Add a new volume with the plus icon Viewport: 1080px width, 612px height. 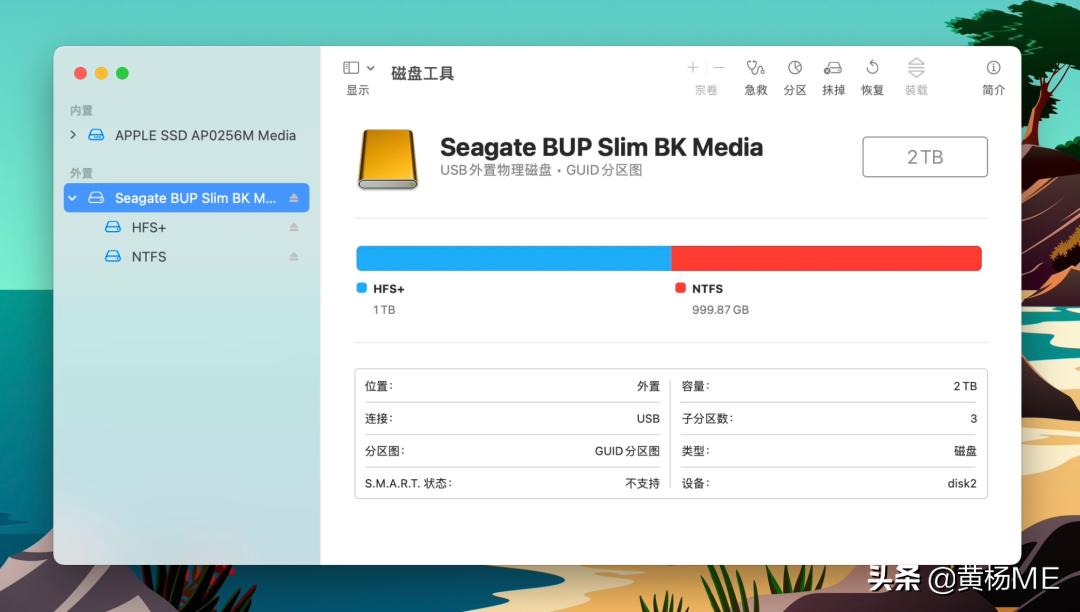pos(692,67)
